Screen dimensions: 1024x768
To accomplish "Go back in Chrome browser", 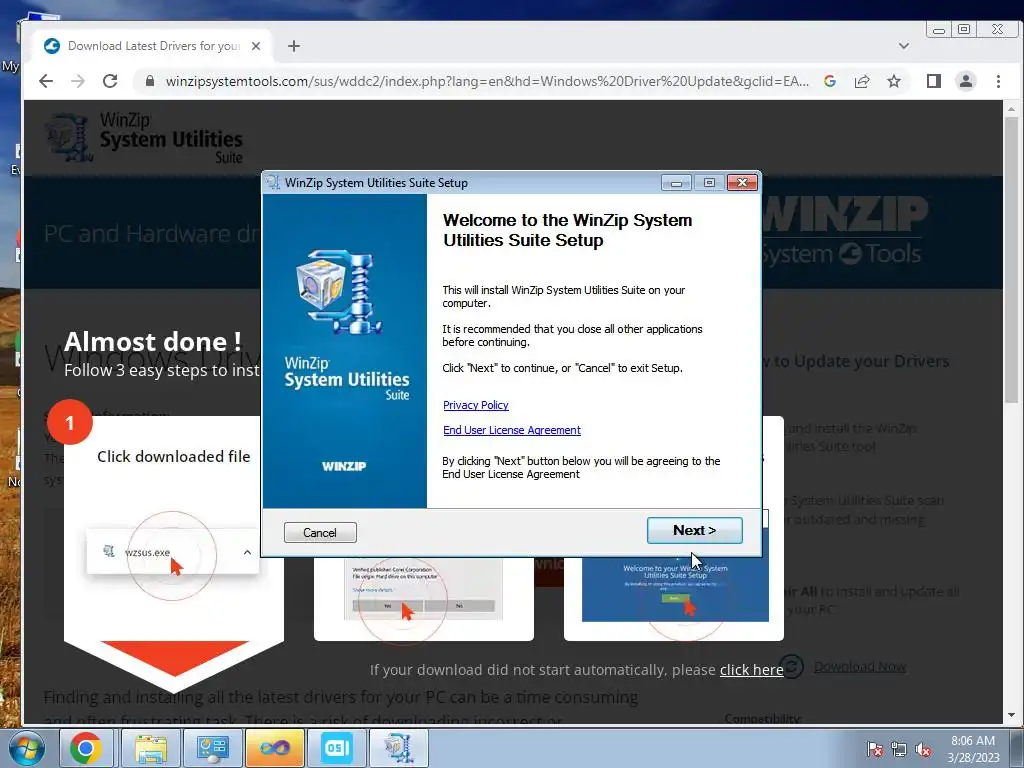I will tap(46, 81).
